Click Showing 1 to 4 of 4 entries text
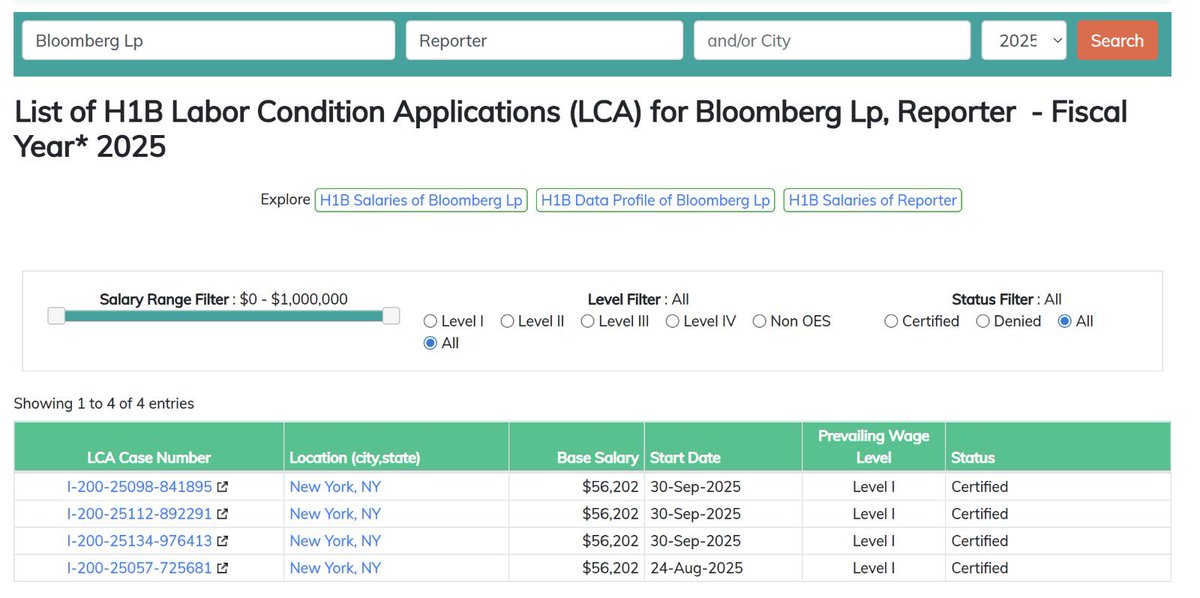Screen dimensions: 1200x598 click(x=104, y=404)
